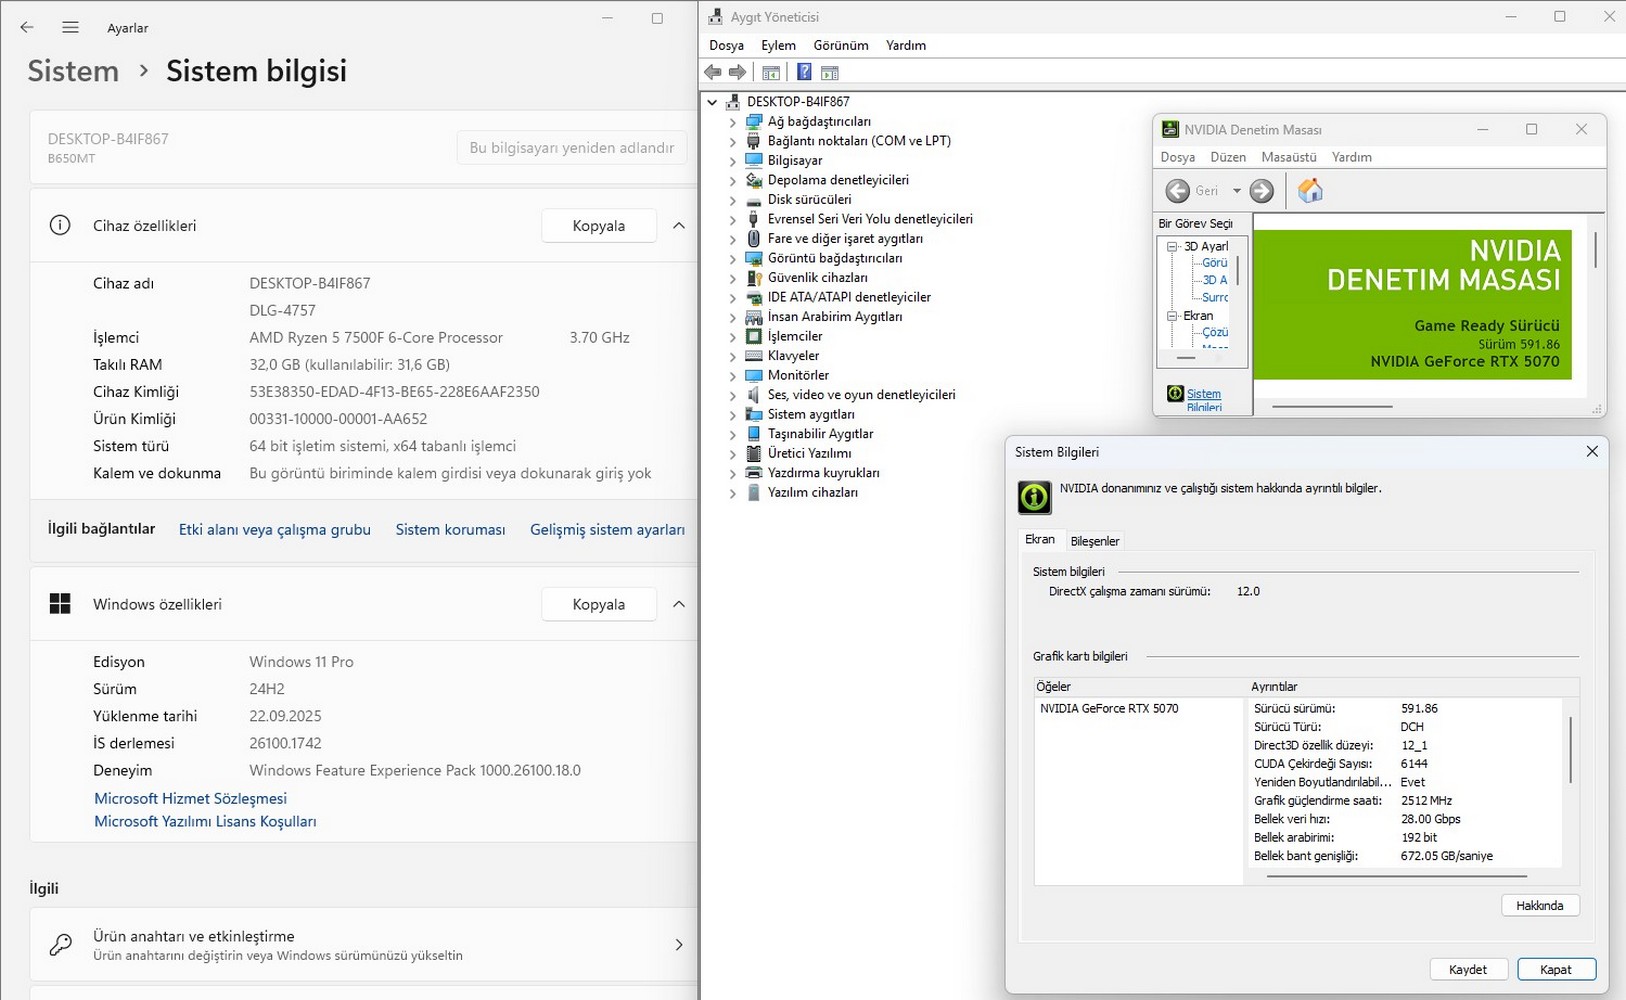Switch to the Bileşenler tab

(1095, 541)
